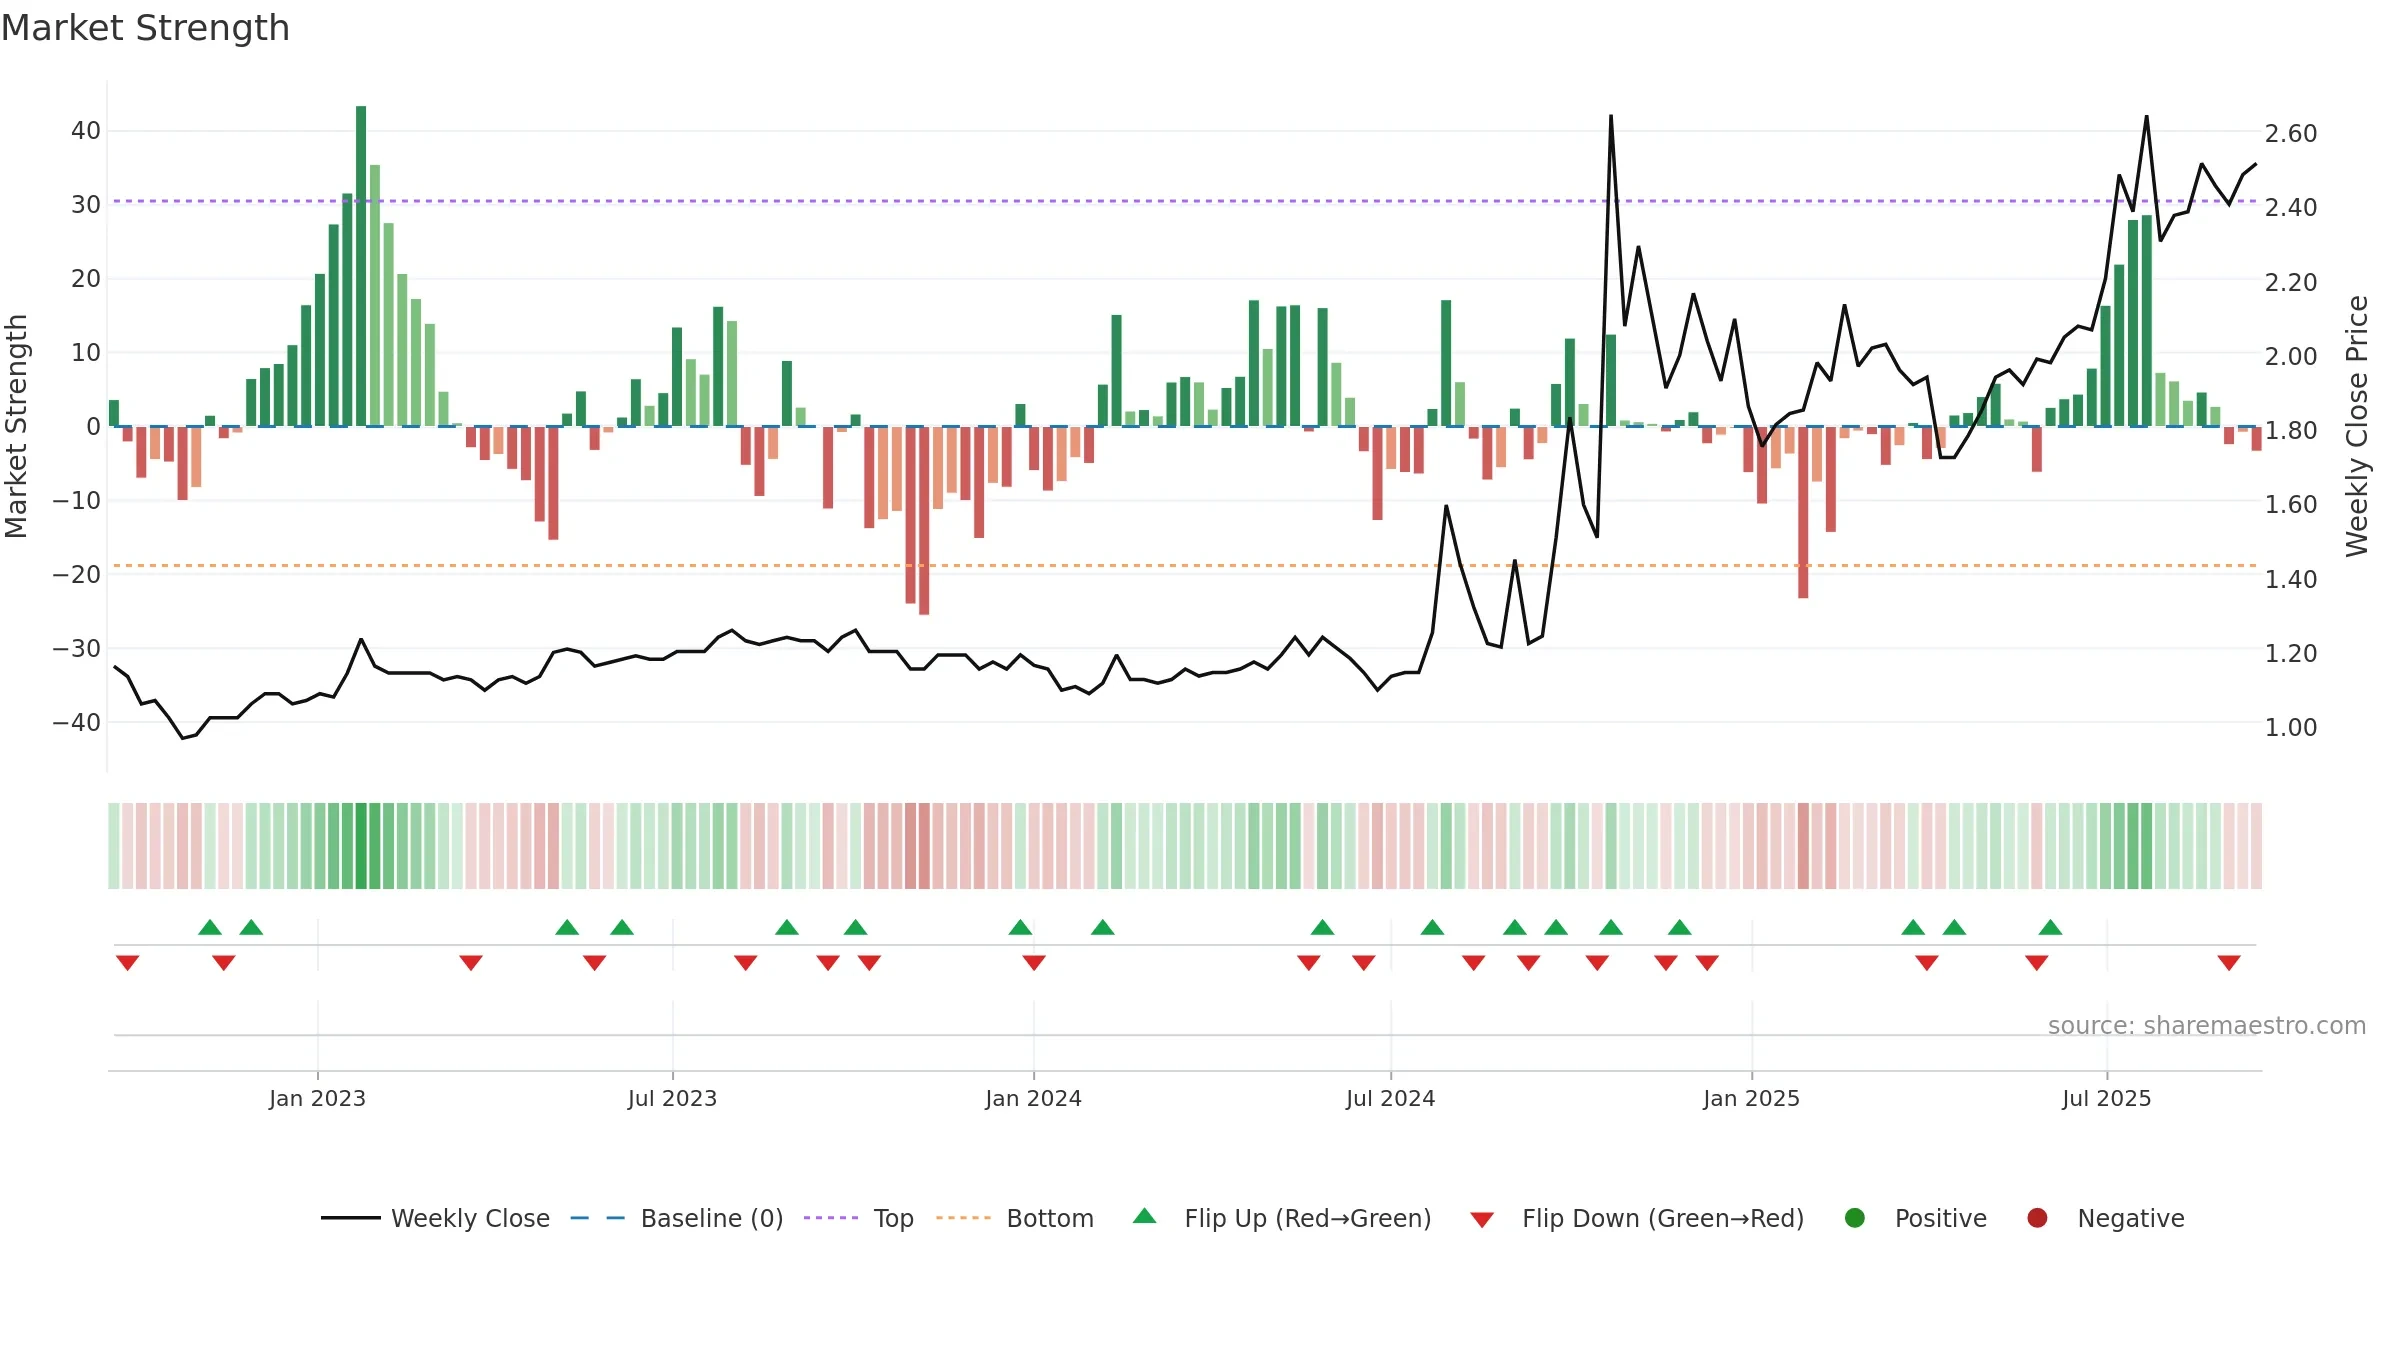Image resolution: width=2400 pixels, height=1350 pixels.
Task: Click the red Flip Down legend triangle
Action: (1482, 1219)
